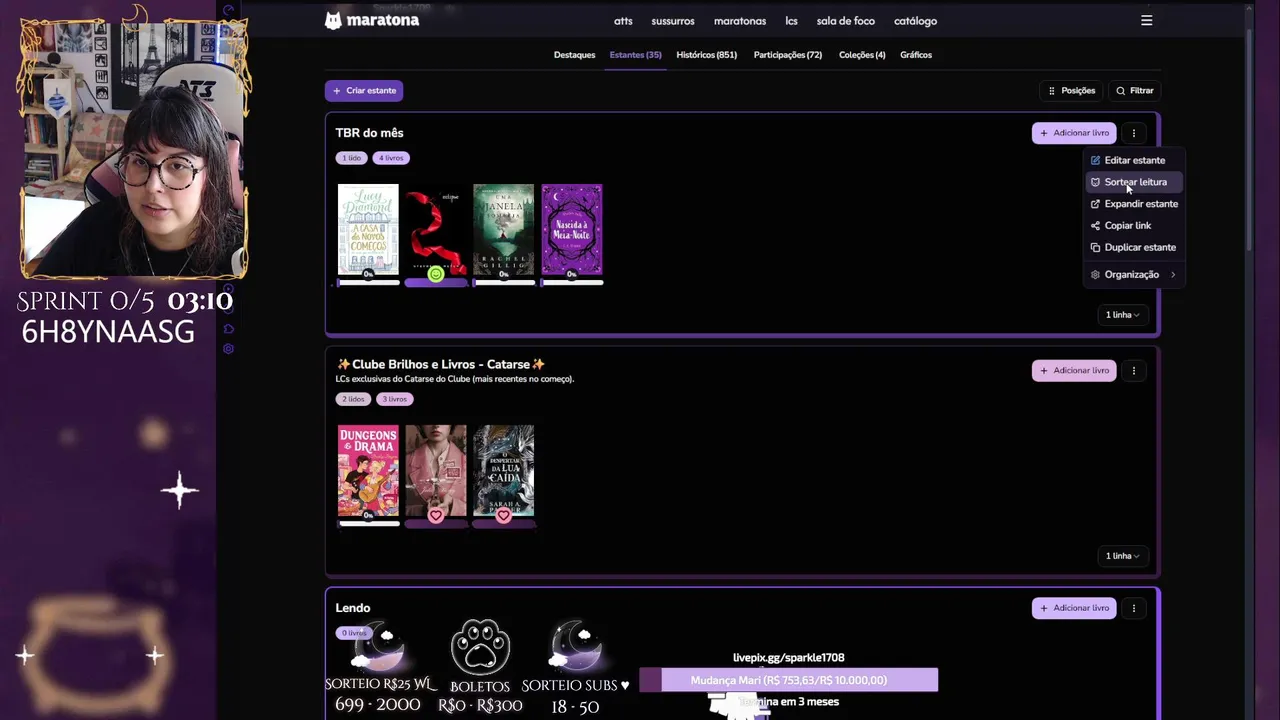Click heart badge on second Clube book
The height and width of the screenshot is (720, 1280).
click(x=436, y=515)
